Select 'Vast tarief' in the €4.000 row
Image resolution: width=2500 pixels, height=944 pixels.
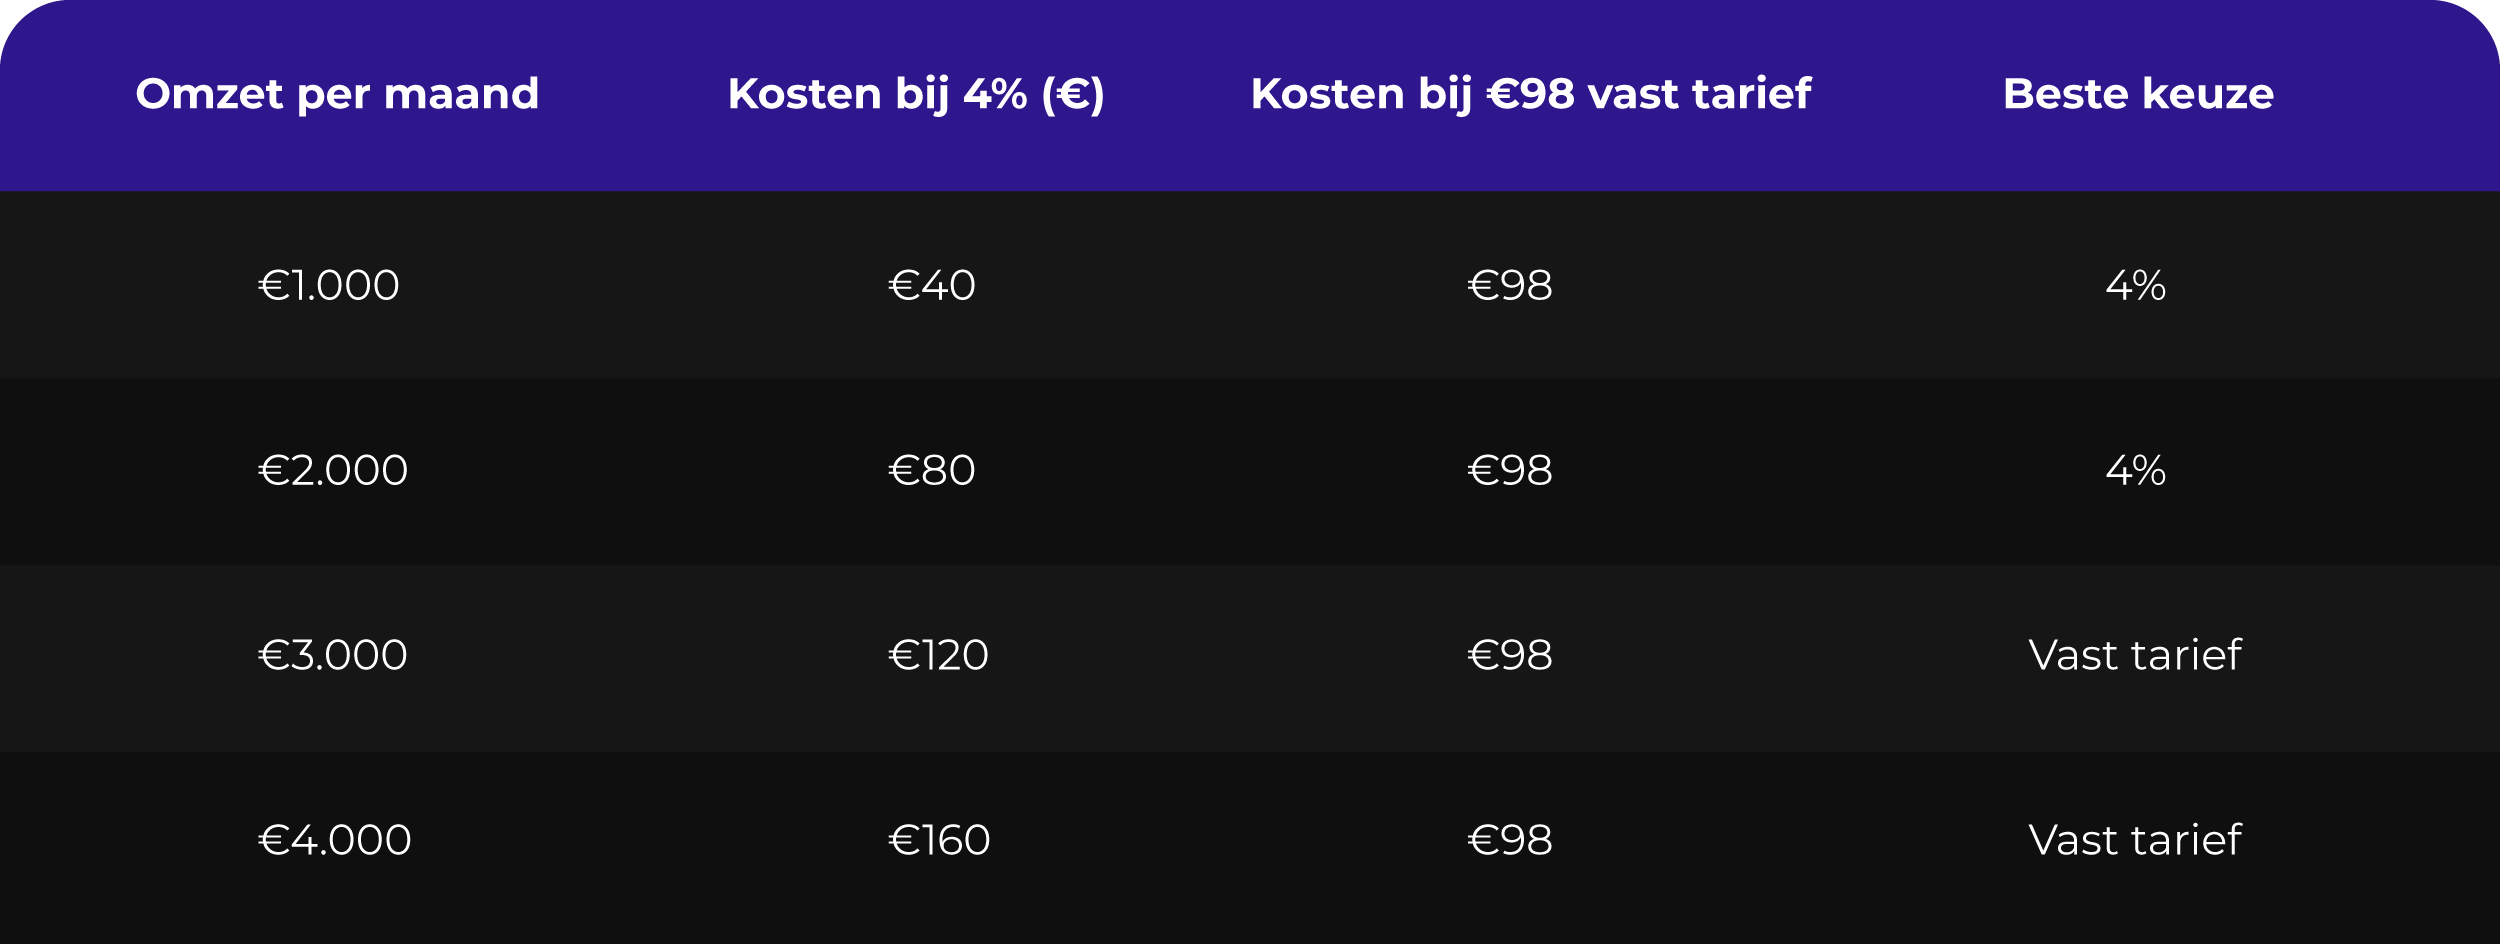2135,841
